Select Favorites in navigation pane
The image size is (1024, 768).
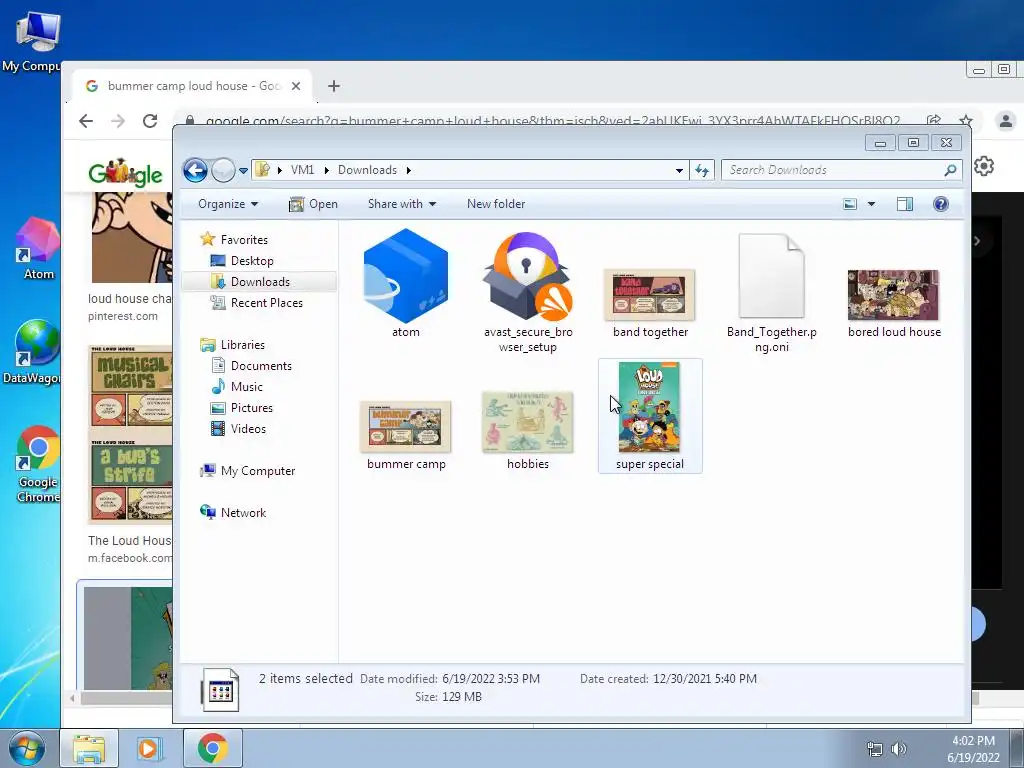point(234,240)
